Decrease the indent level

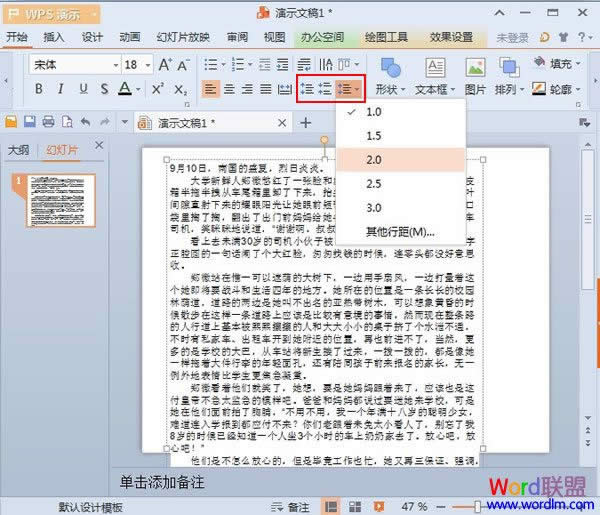[x=264, y=64]
